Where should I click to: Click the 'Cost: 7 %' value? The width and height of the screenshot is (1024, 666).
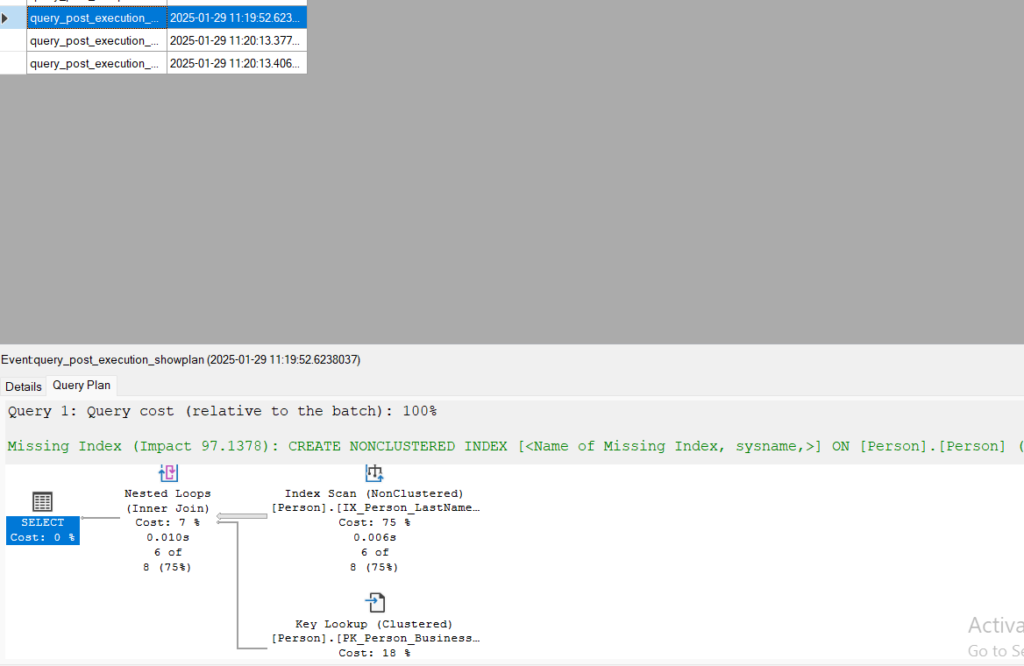click(x=168, y=522)
